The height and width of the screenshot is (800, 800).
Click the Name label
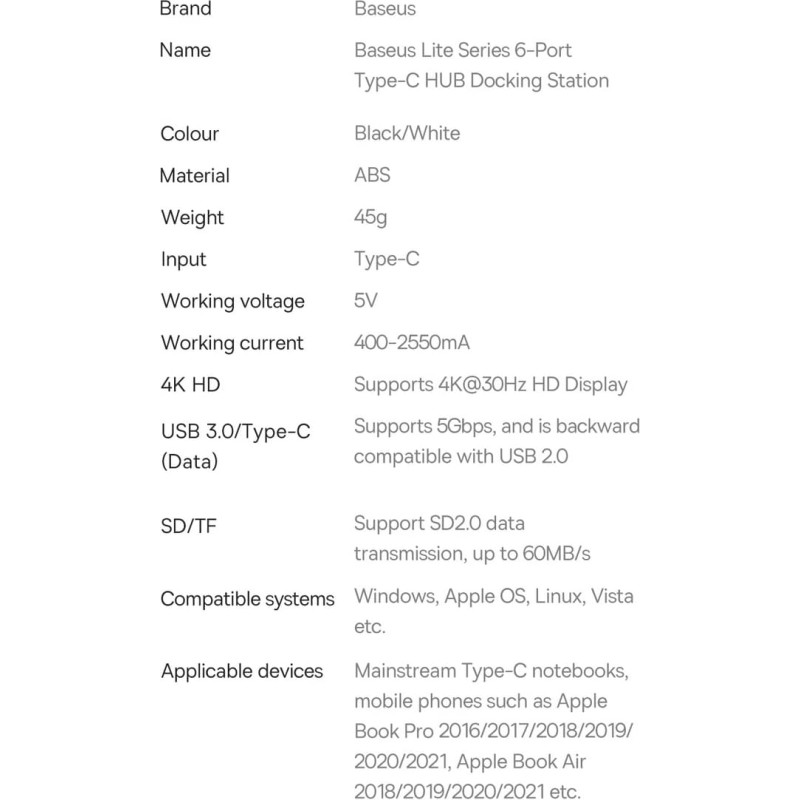coord(185,50)
